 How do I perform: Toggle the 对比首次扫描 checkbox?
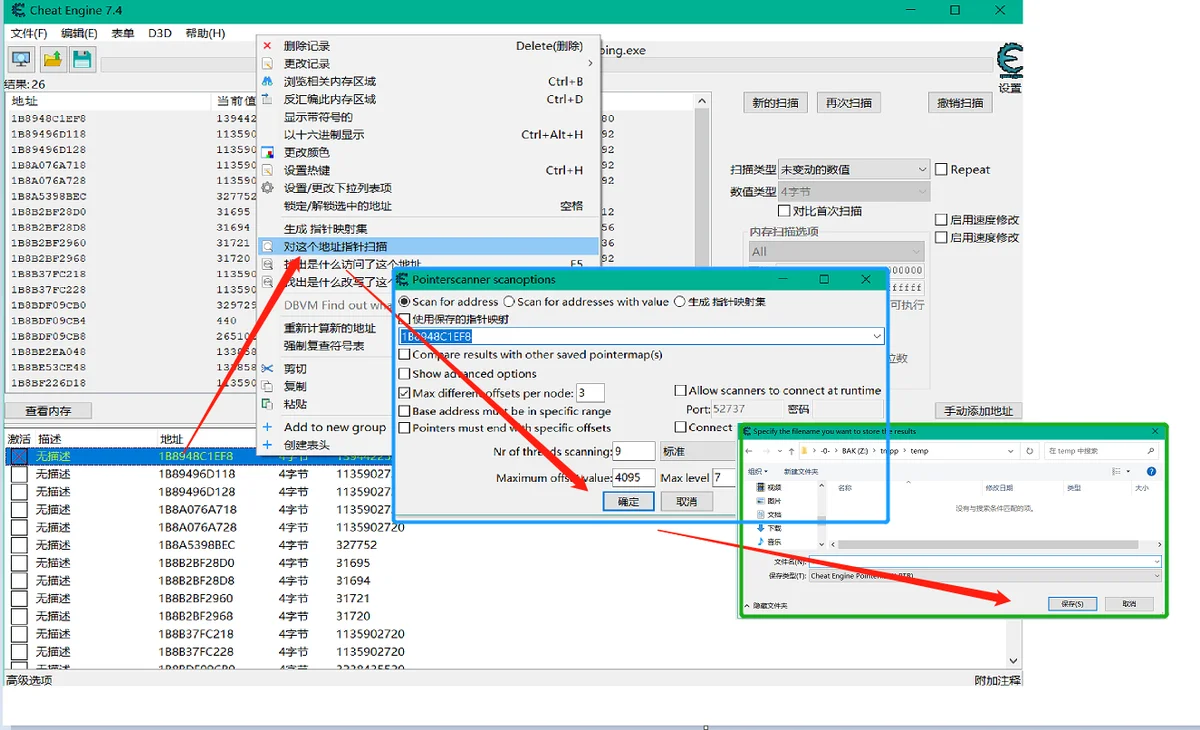[x=784, y=211]
